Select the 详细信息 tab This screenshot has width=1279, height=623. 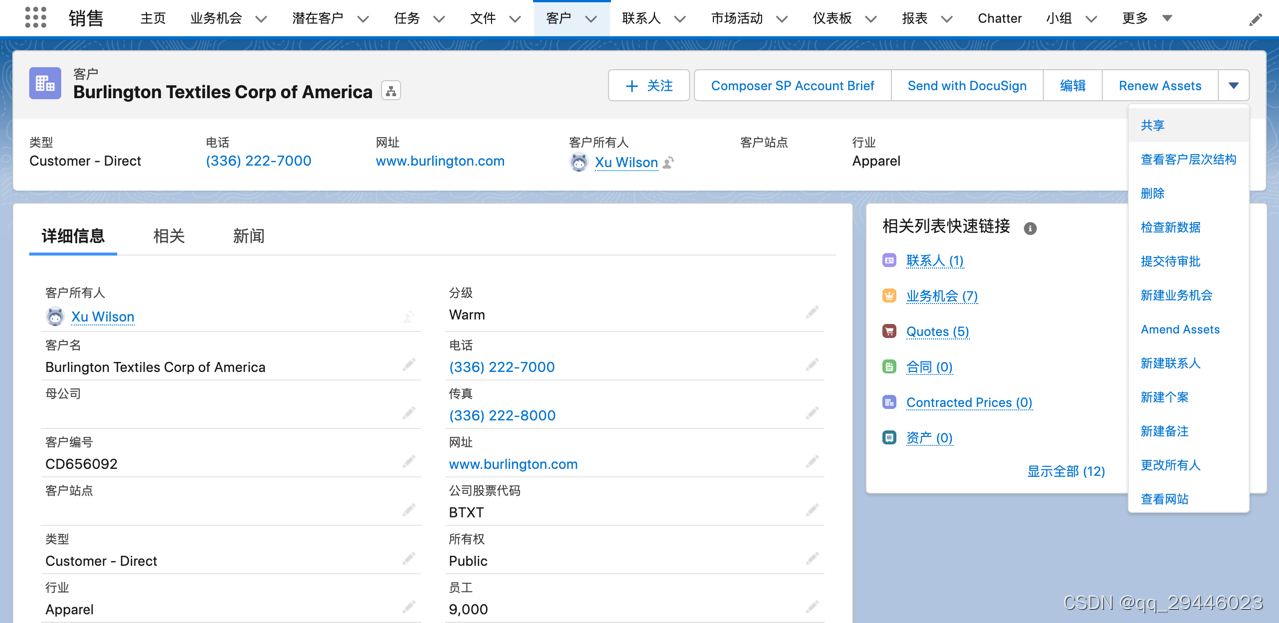(x=73, y=236)
